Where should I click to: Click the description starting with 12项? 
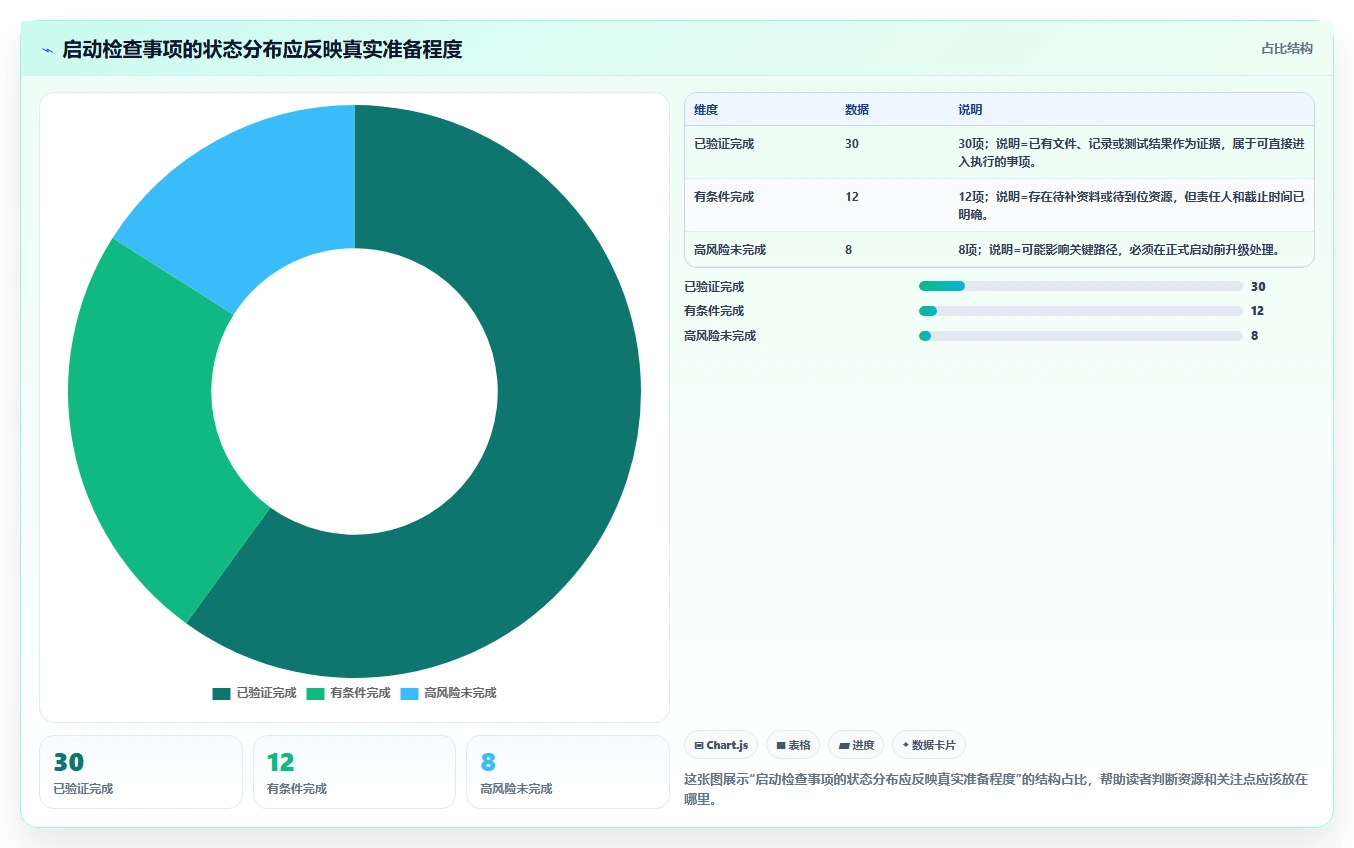point(1131,205)
